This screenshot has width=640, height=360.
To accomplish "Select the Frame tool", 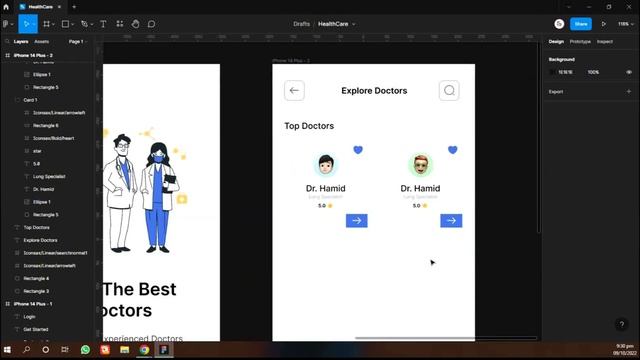I will pyautogui.click(x=47, y=24).
